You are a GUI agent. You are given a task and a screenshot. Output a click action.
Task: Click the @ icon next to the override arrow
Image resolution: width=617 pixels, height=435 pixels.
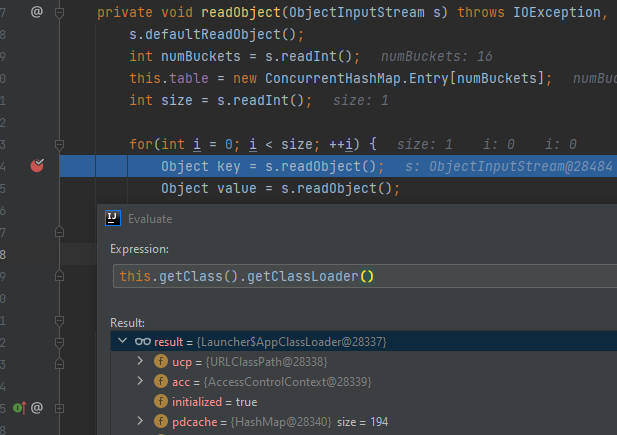[37, 407]
